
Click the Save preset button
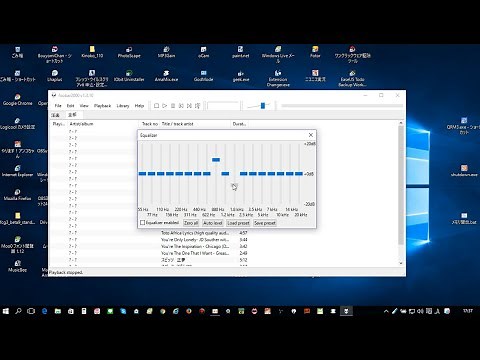point(265,223)
